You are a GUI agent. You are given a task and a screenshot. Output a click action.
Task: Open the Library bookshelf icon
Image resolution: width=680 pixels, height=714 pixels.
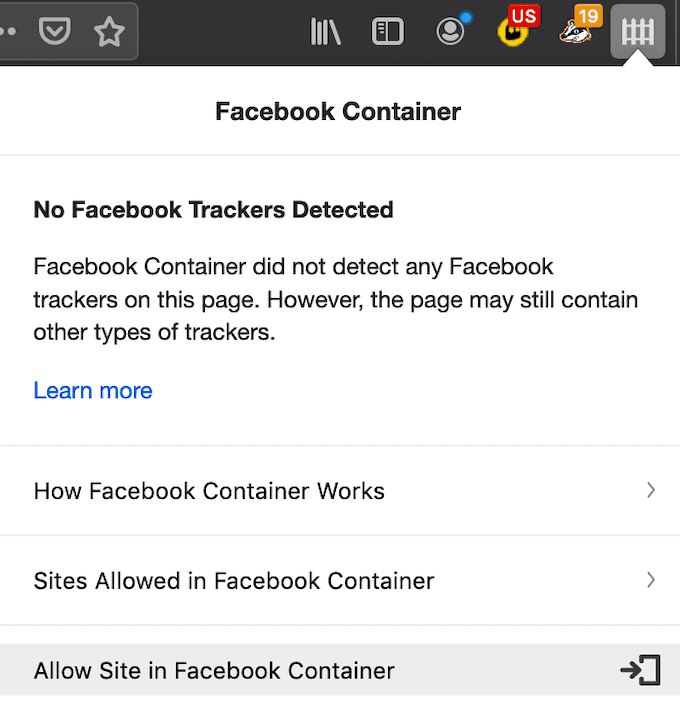(x=326, y=32)
